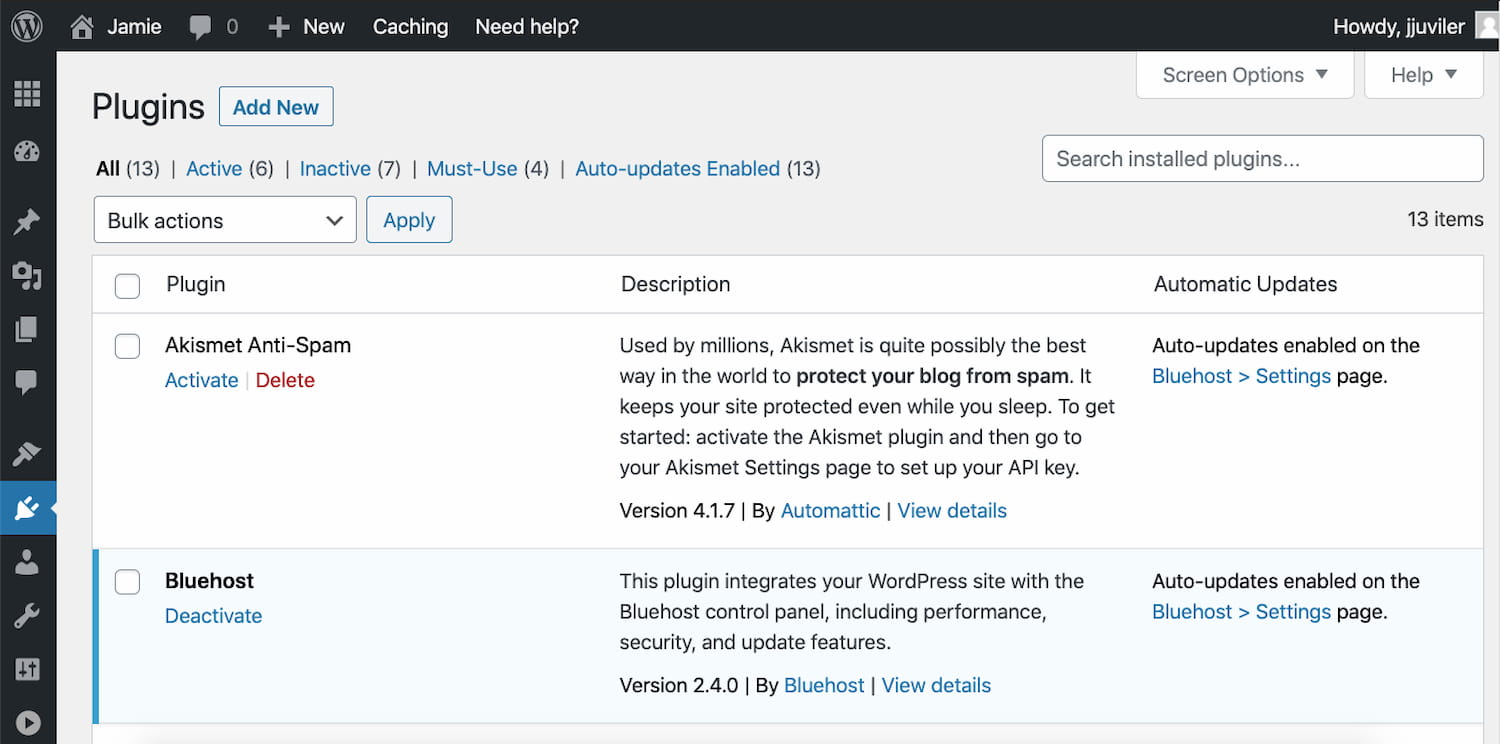This screenshot has width=1500, height=744.
Task: Open the Caching menu in admin bar
Action: (410, 27)
